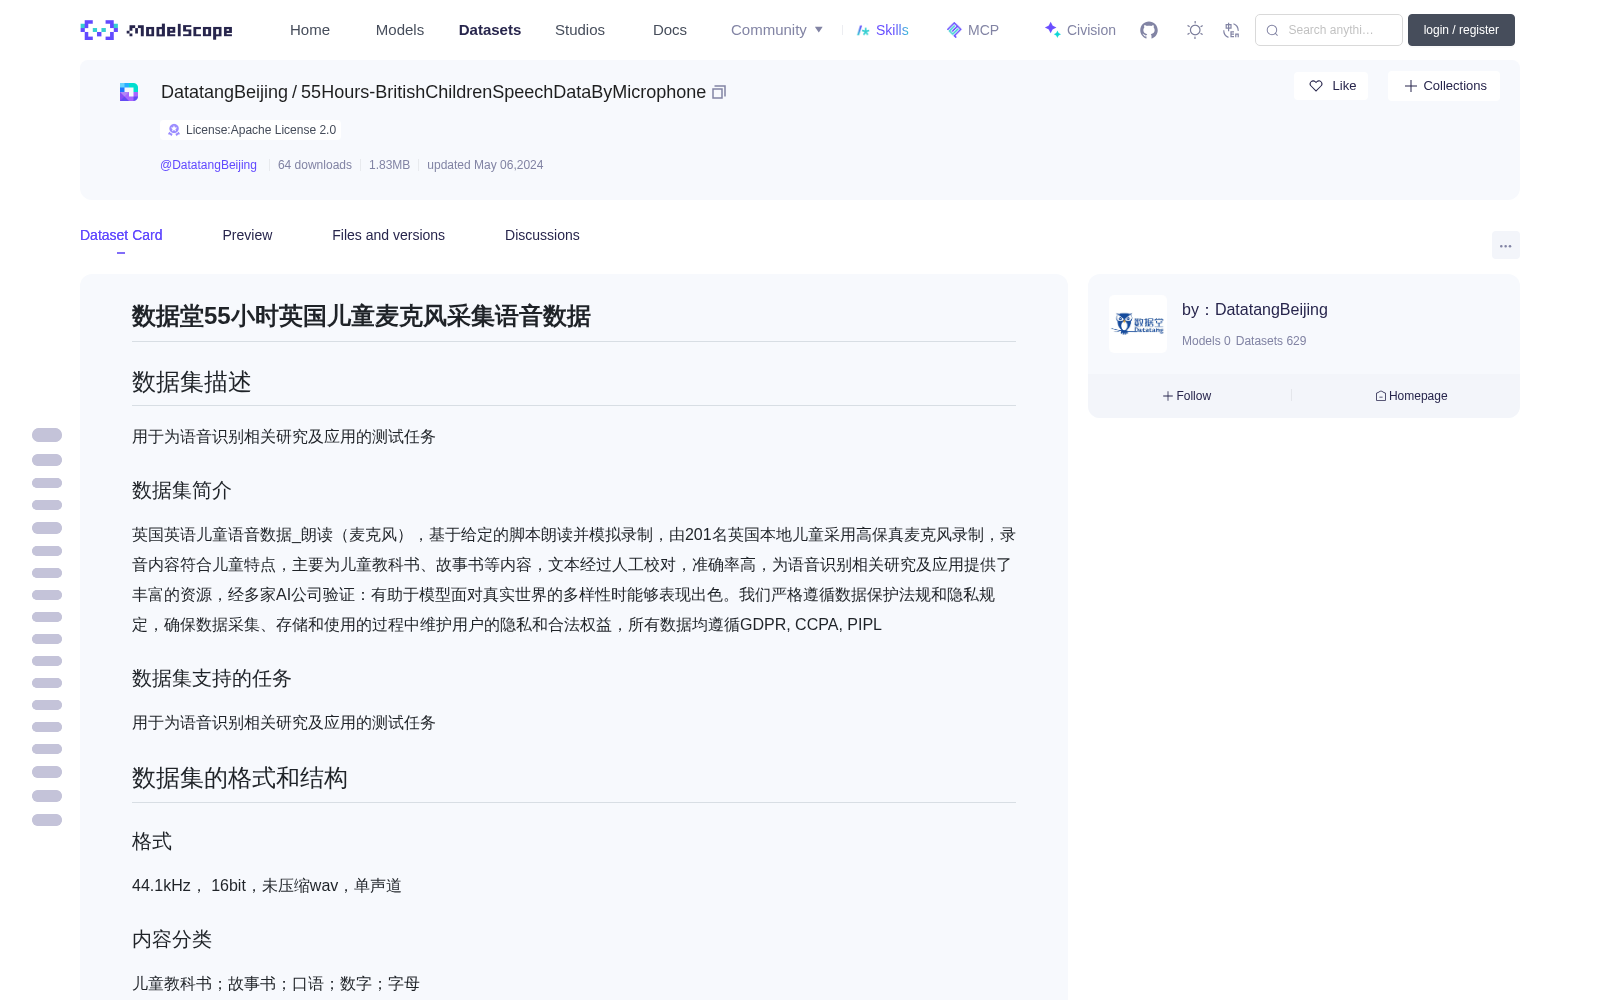Open the Studios nav item
This screenshot has height=1000, width=1600.
(580, 30)
